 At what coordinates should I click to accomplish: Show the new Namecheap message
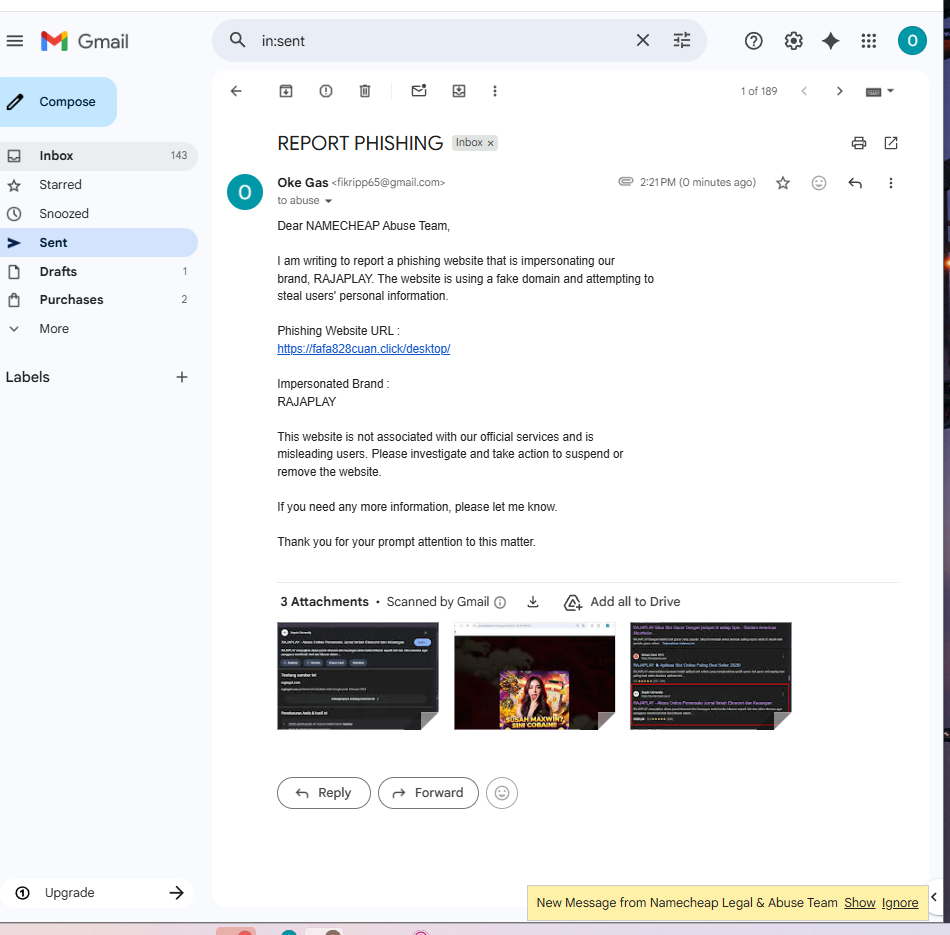(860, 903)
